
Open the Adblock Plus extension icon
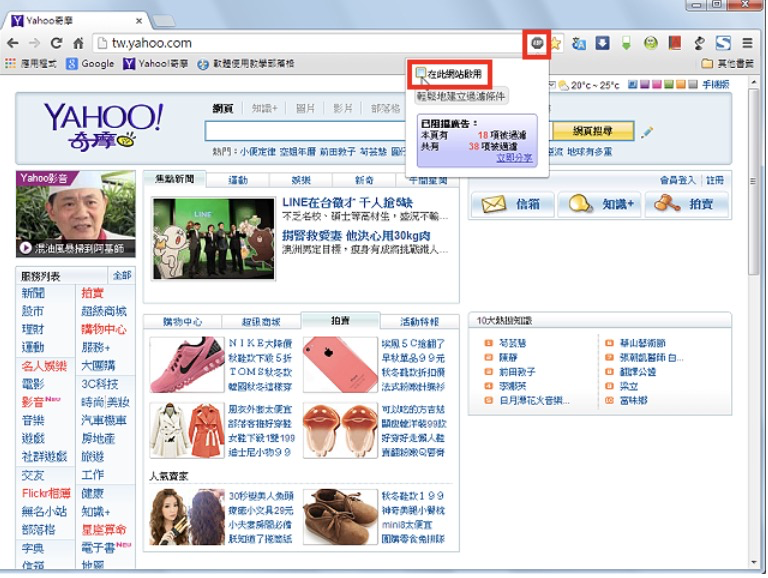[x=537, y=44]
